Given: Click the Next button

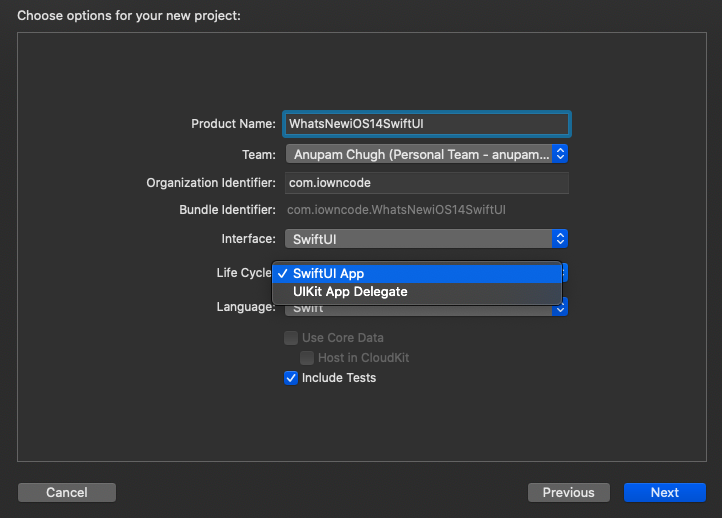Looking at the screenshot, I should [x=664, y=492].
